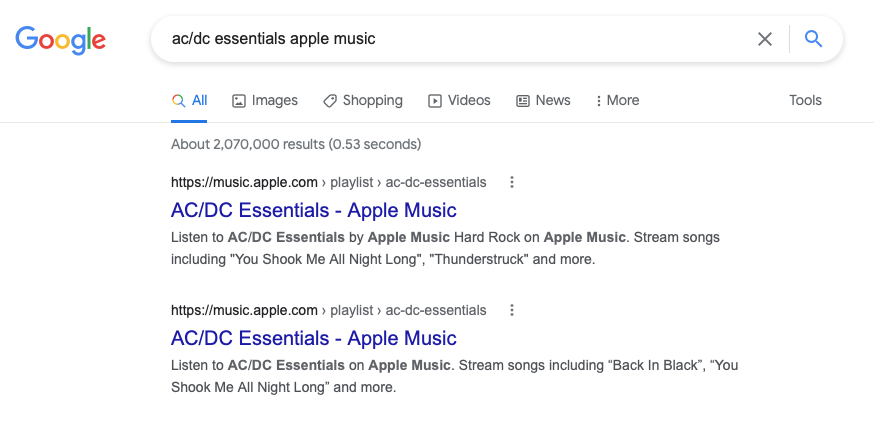Switch to the News tab
This screenshot has height=421, width=874.
pos(543,100)
